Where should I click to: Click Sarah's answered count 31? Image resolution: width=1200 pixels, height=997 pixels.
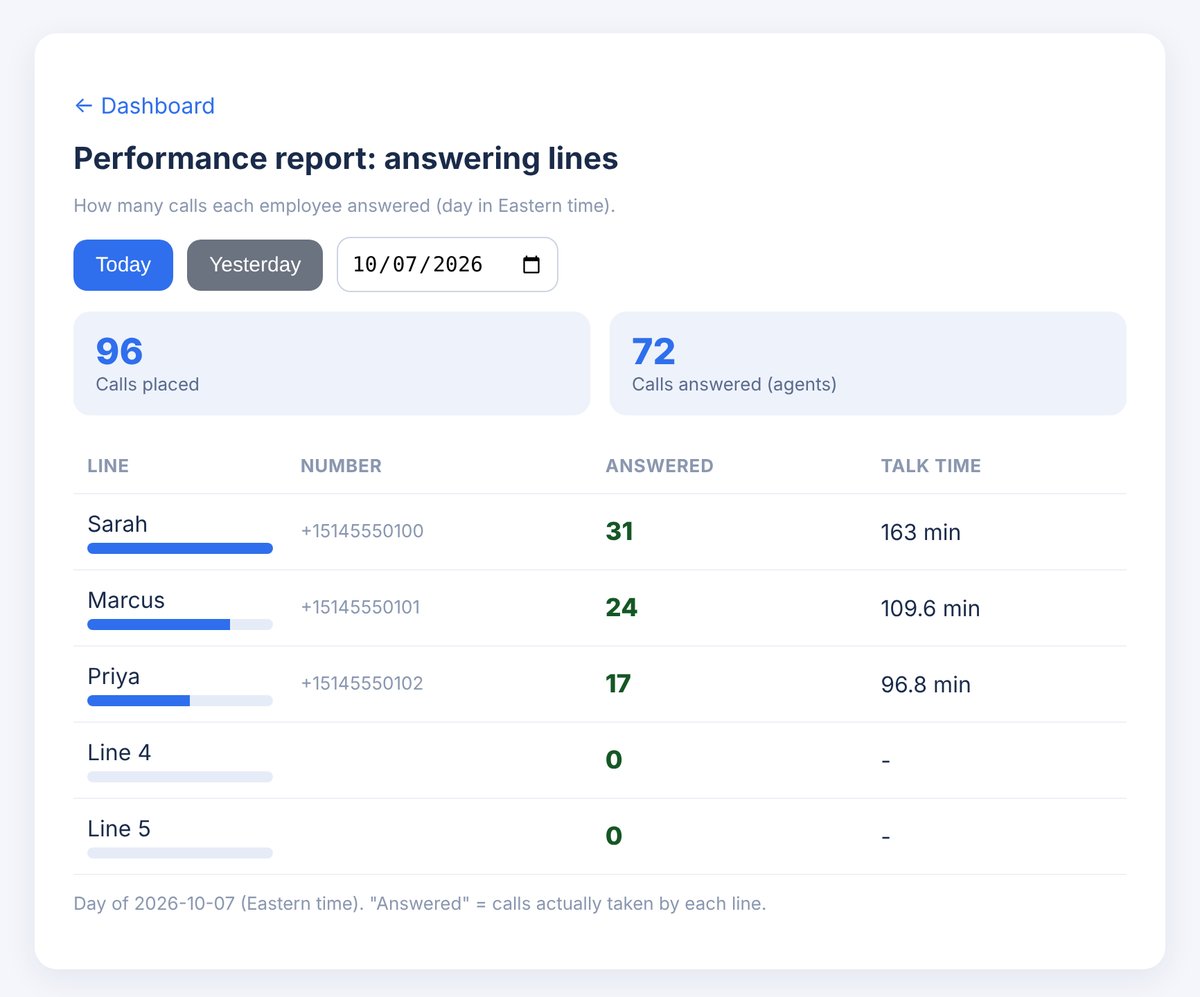(x=620, y=531)
